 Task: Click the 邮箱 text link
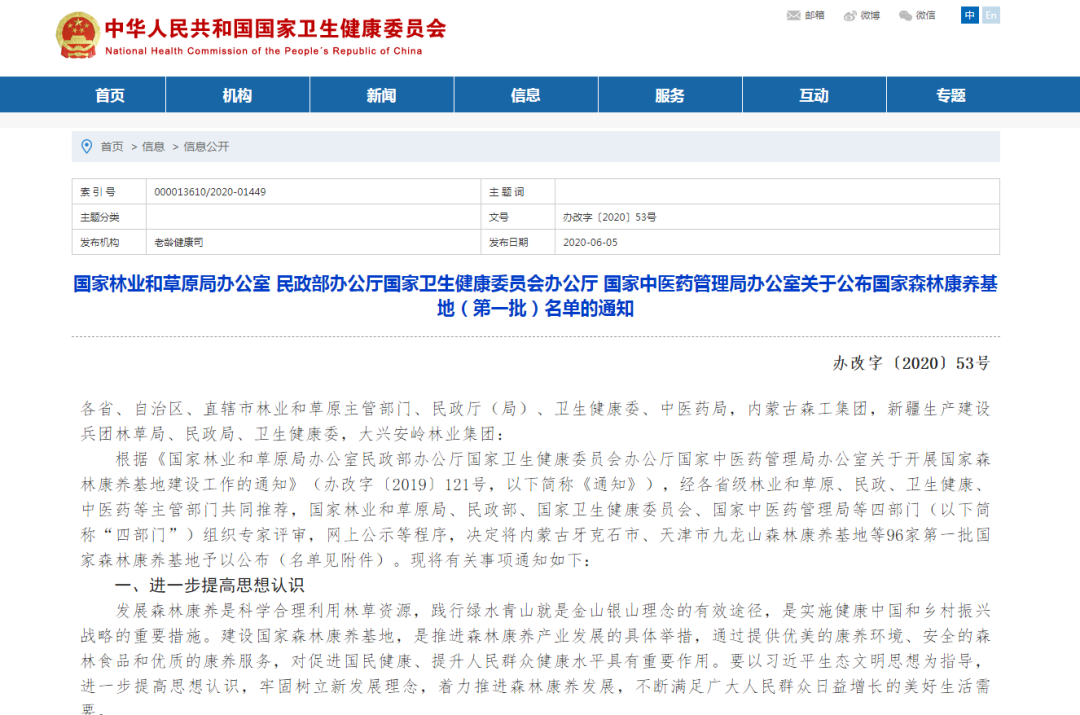click(x=815, y=15)
